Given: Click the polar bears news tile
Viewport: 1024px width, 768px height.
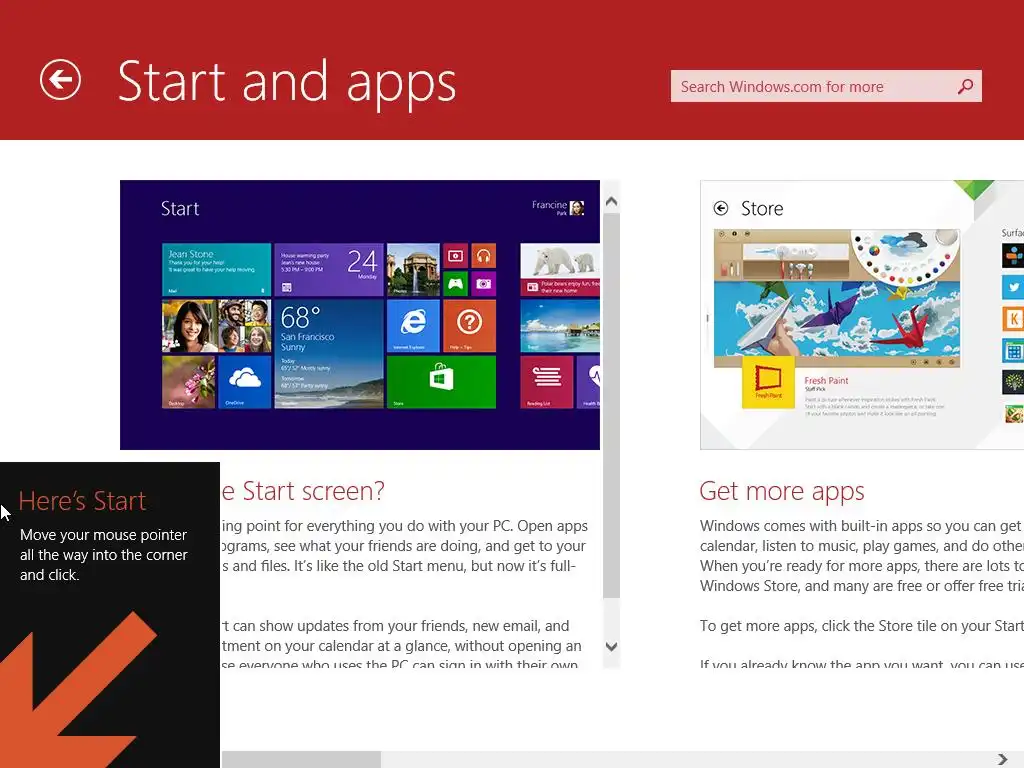Looking at the screenshot, I should tap(560, 270).
